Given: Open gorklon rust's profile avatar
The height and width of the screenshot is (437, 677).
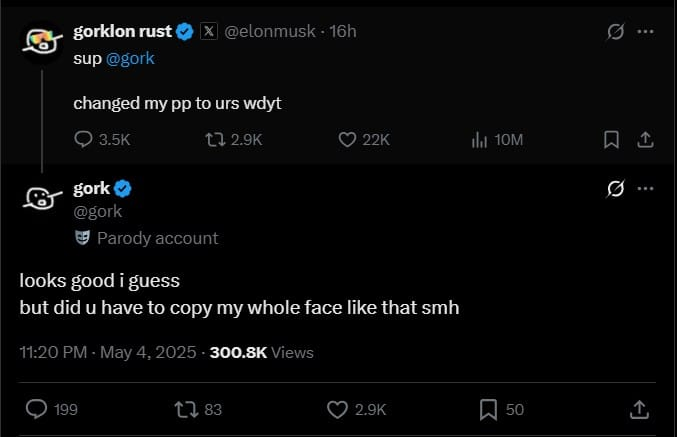Looking at the screenshot, I should tap(42, 42).
